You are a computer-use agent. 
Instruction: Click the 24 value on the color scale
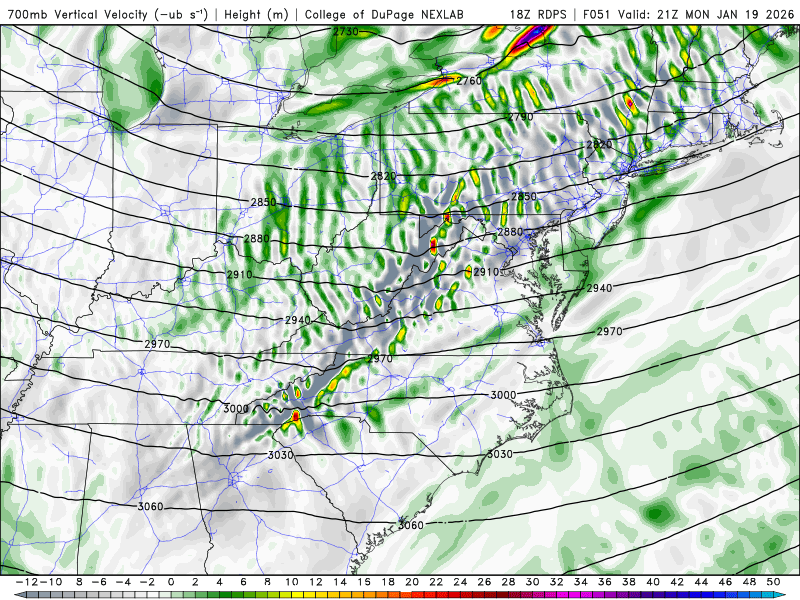point(460,582)
